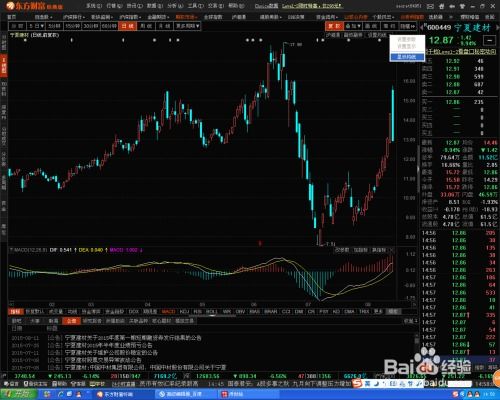This screenshot has width=500, height=400.
Task: Open 沪港通 in navigation bar
Action: click(x=239, y=17)
